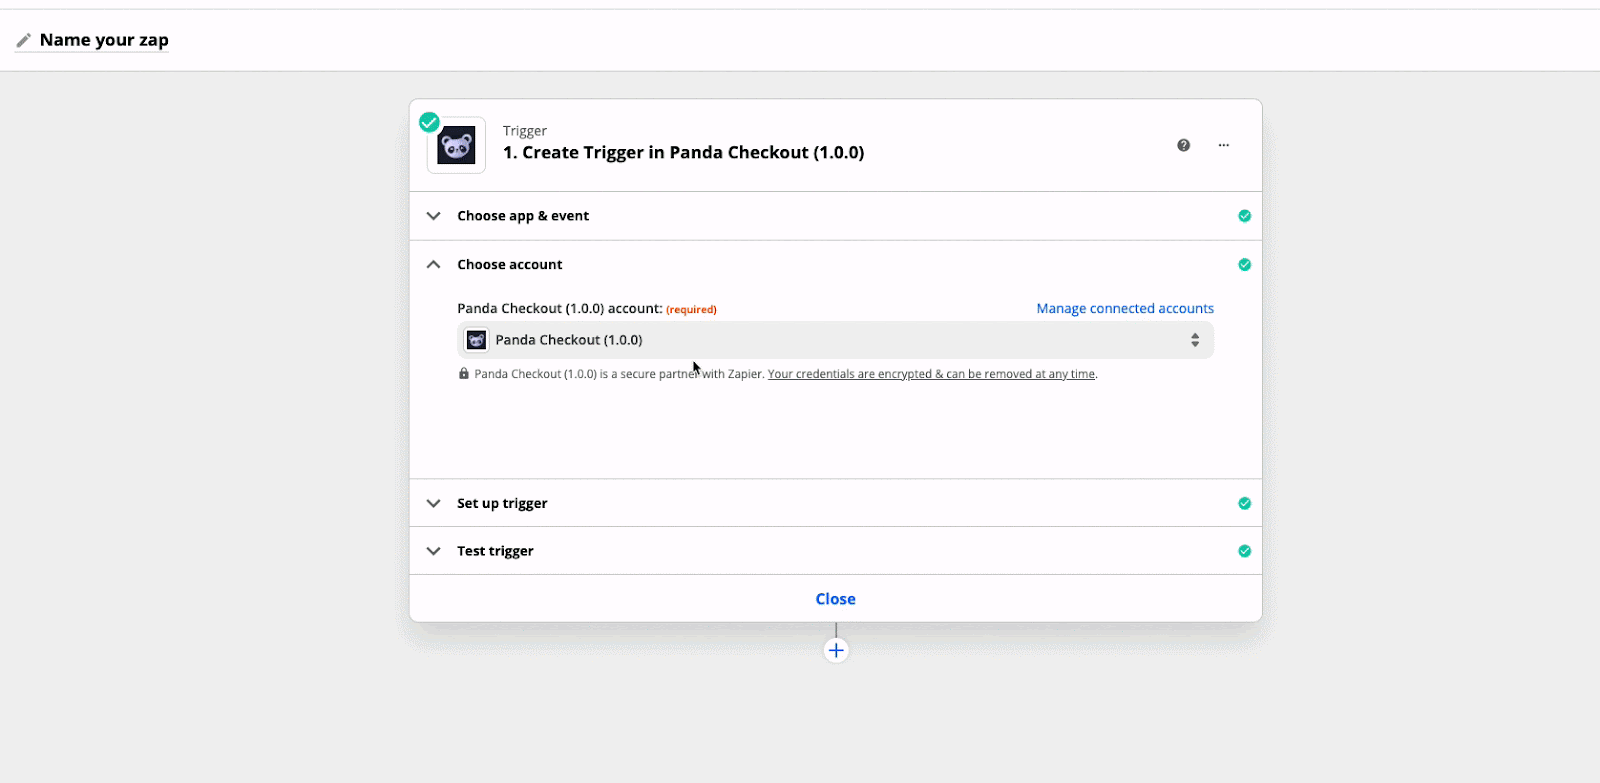Click the green checkmark on Choose app & event

point(1245,216)
